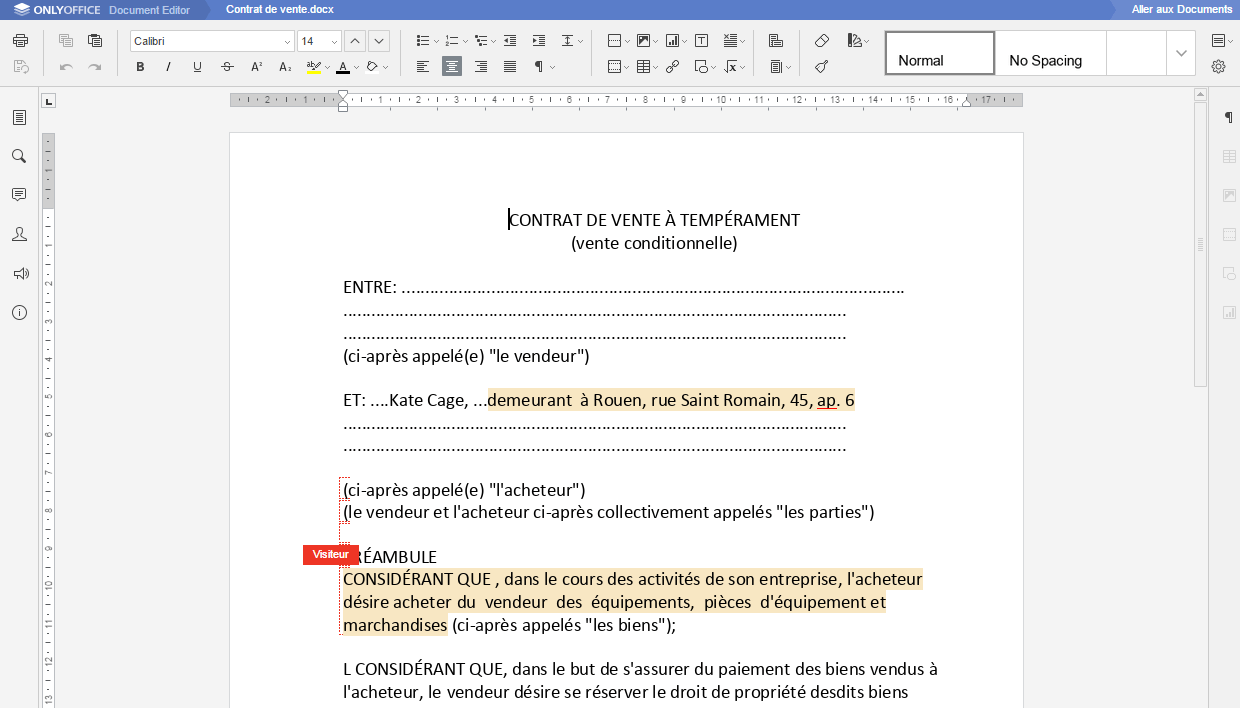The height and width of the screenshot is (708, 1240).
Task: Apply the yellow highlight color
Action: coord(313,67)
